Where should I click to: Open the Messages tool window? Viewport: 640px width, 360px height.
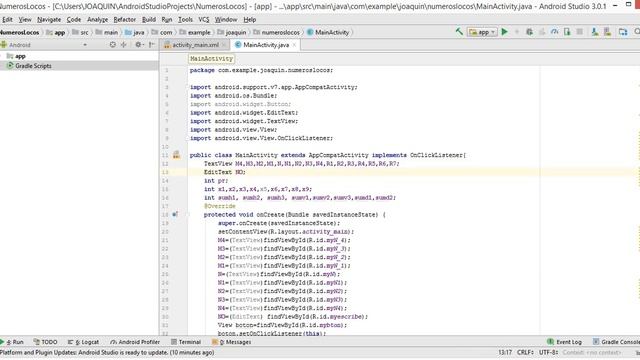(232, 342)
